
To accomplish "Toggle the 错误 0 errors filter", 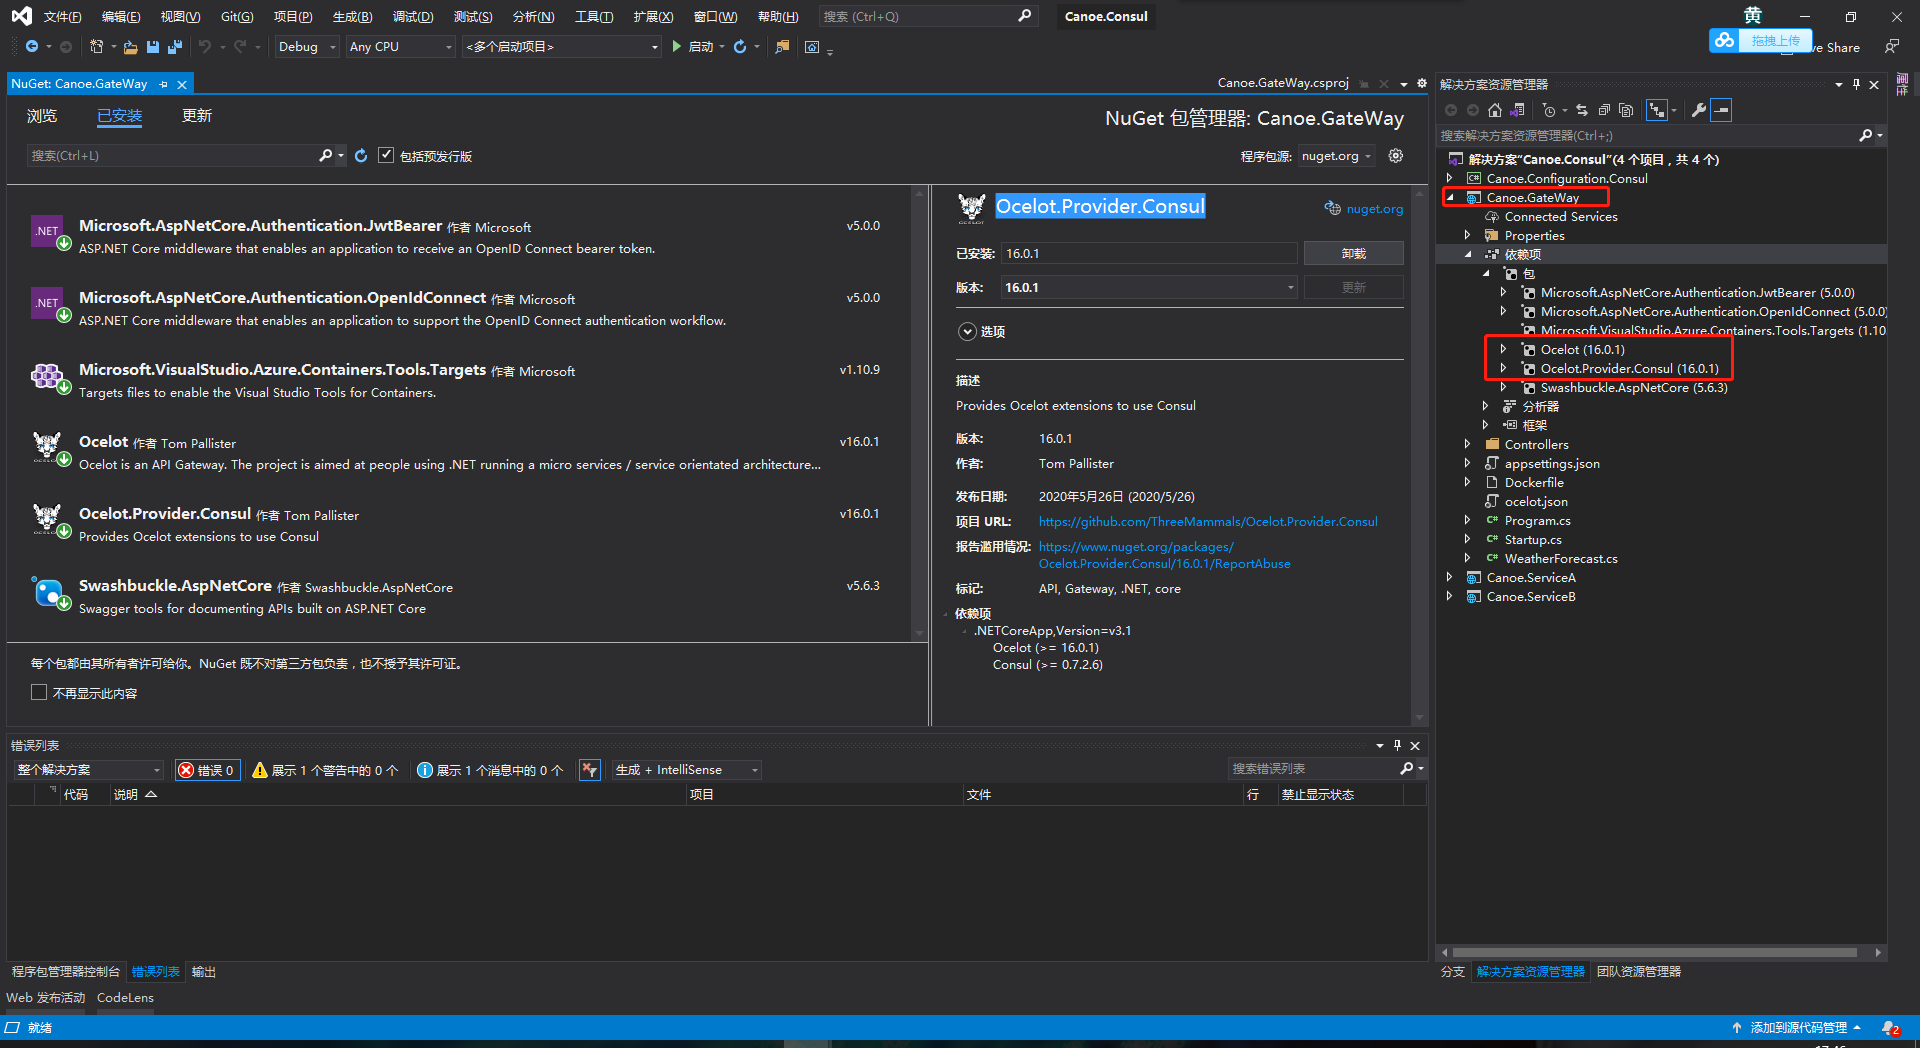I will (x=207, y=770).
